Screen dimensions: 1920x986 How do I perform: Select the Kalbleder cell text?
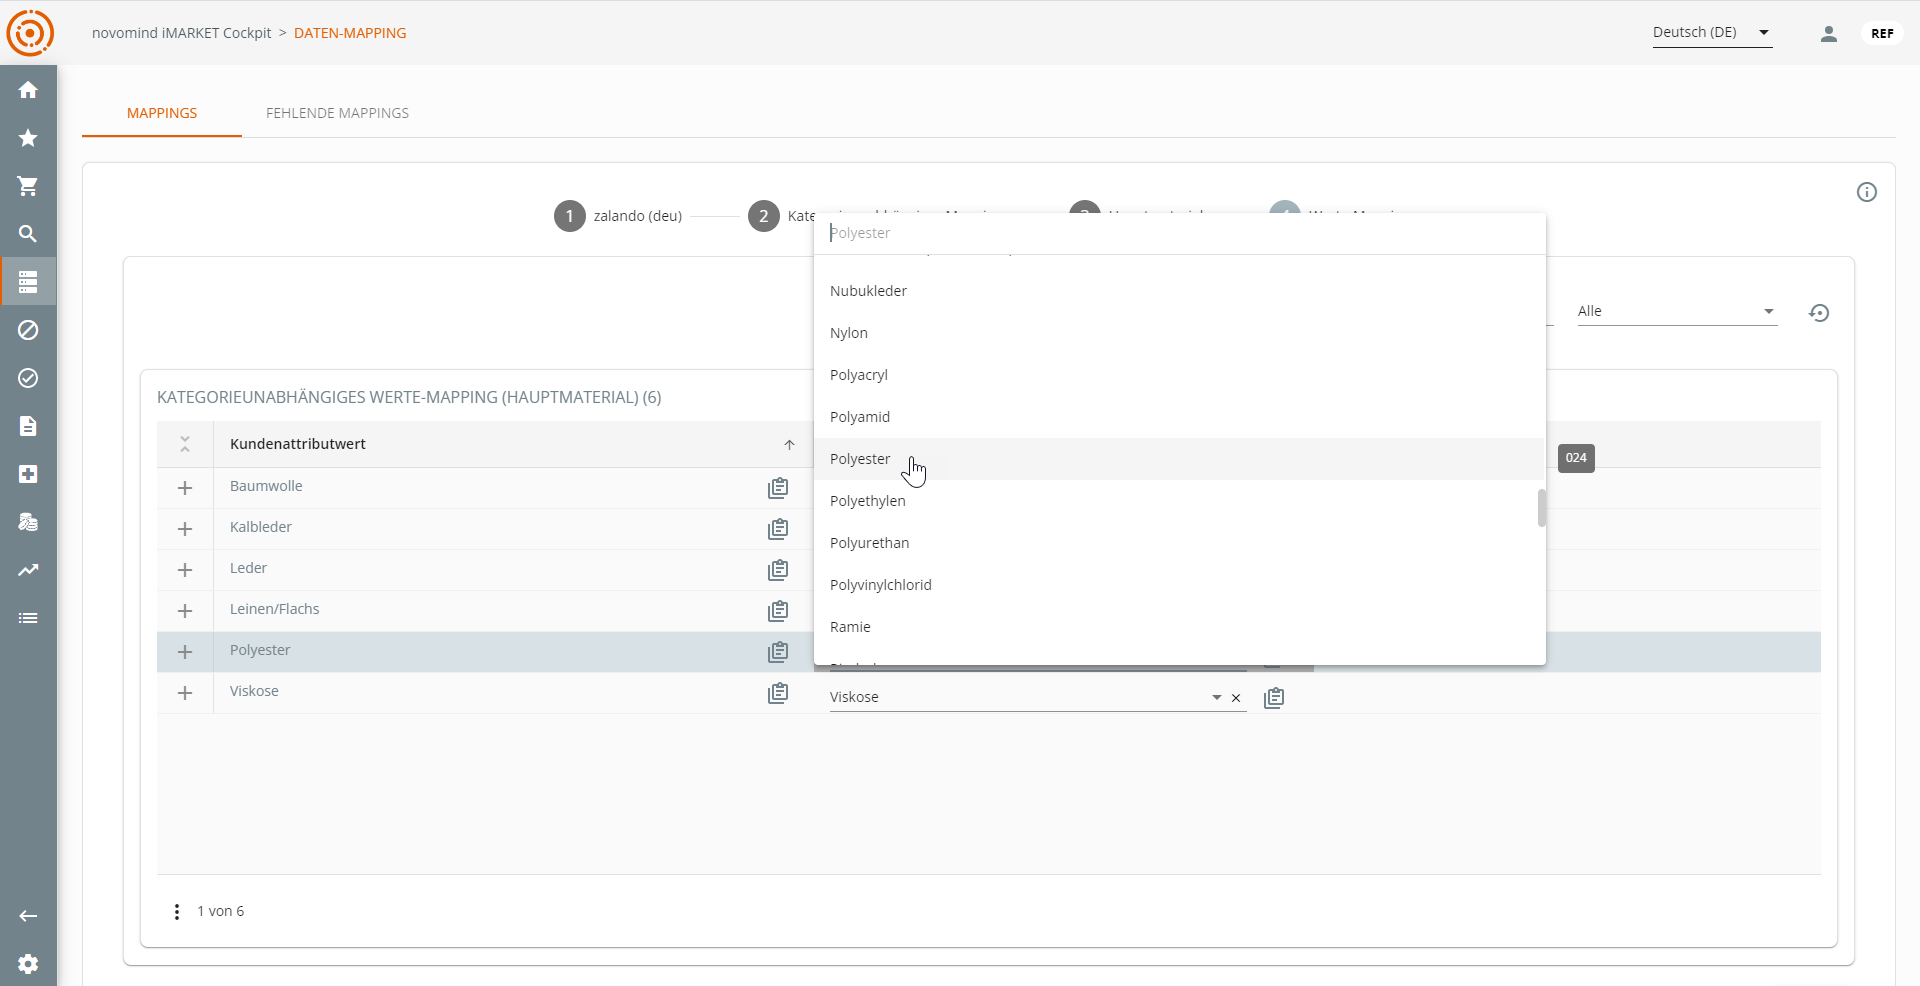click(261, 527)
